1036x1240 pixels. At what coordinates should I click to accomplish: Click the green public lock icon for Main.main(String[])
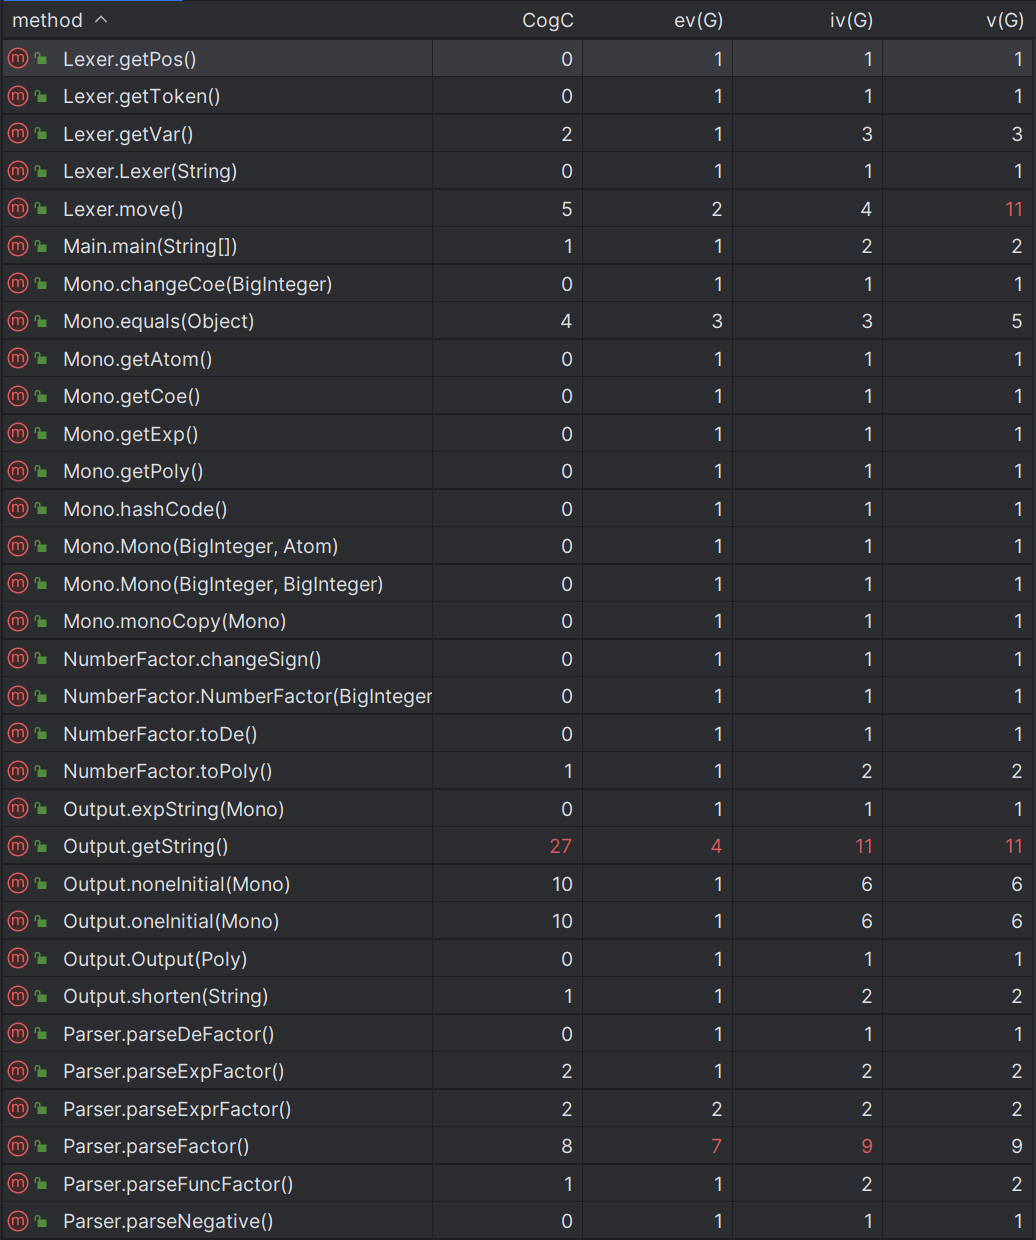[x=41, y=247]
